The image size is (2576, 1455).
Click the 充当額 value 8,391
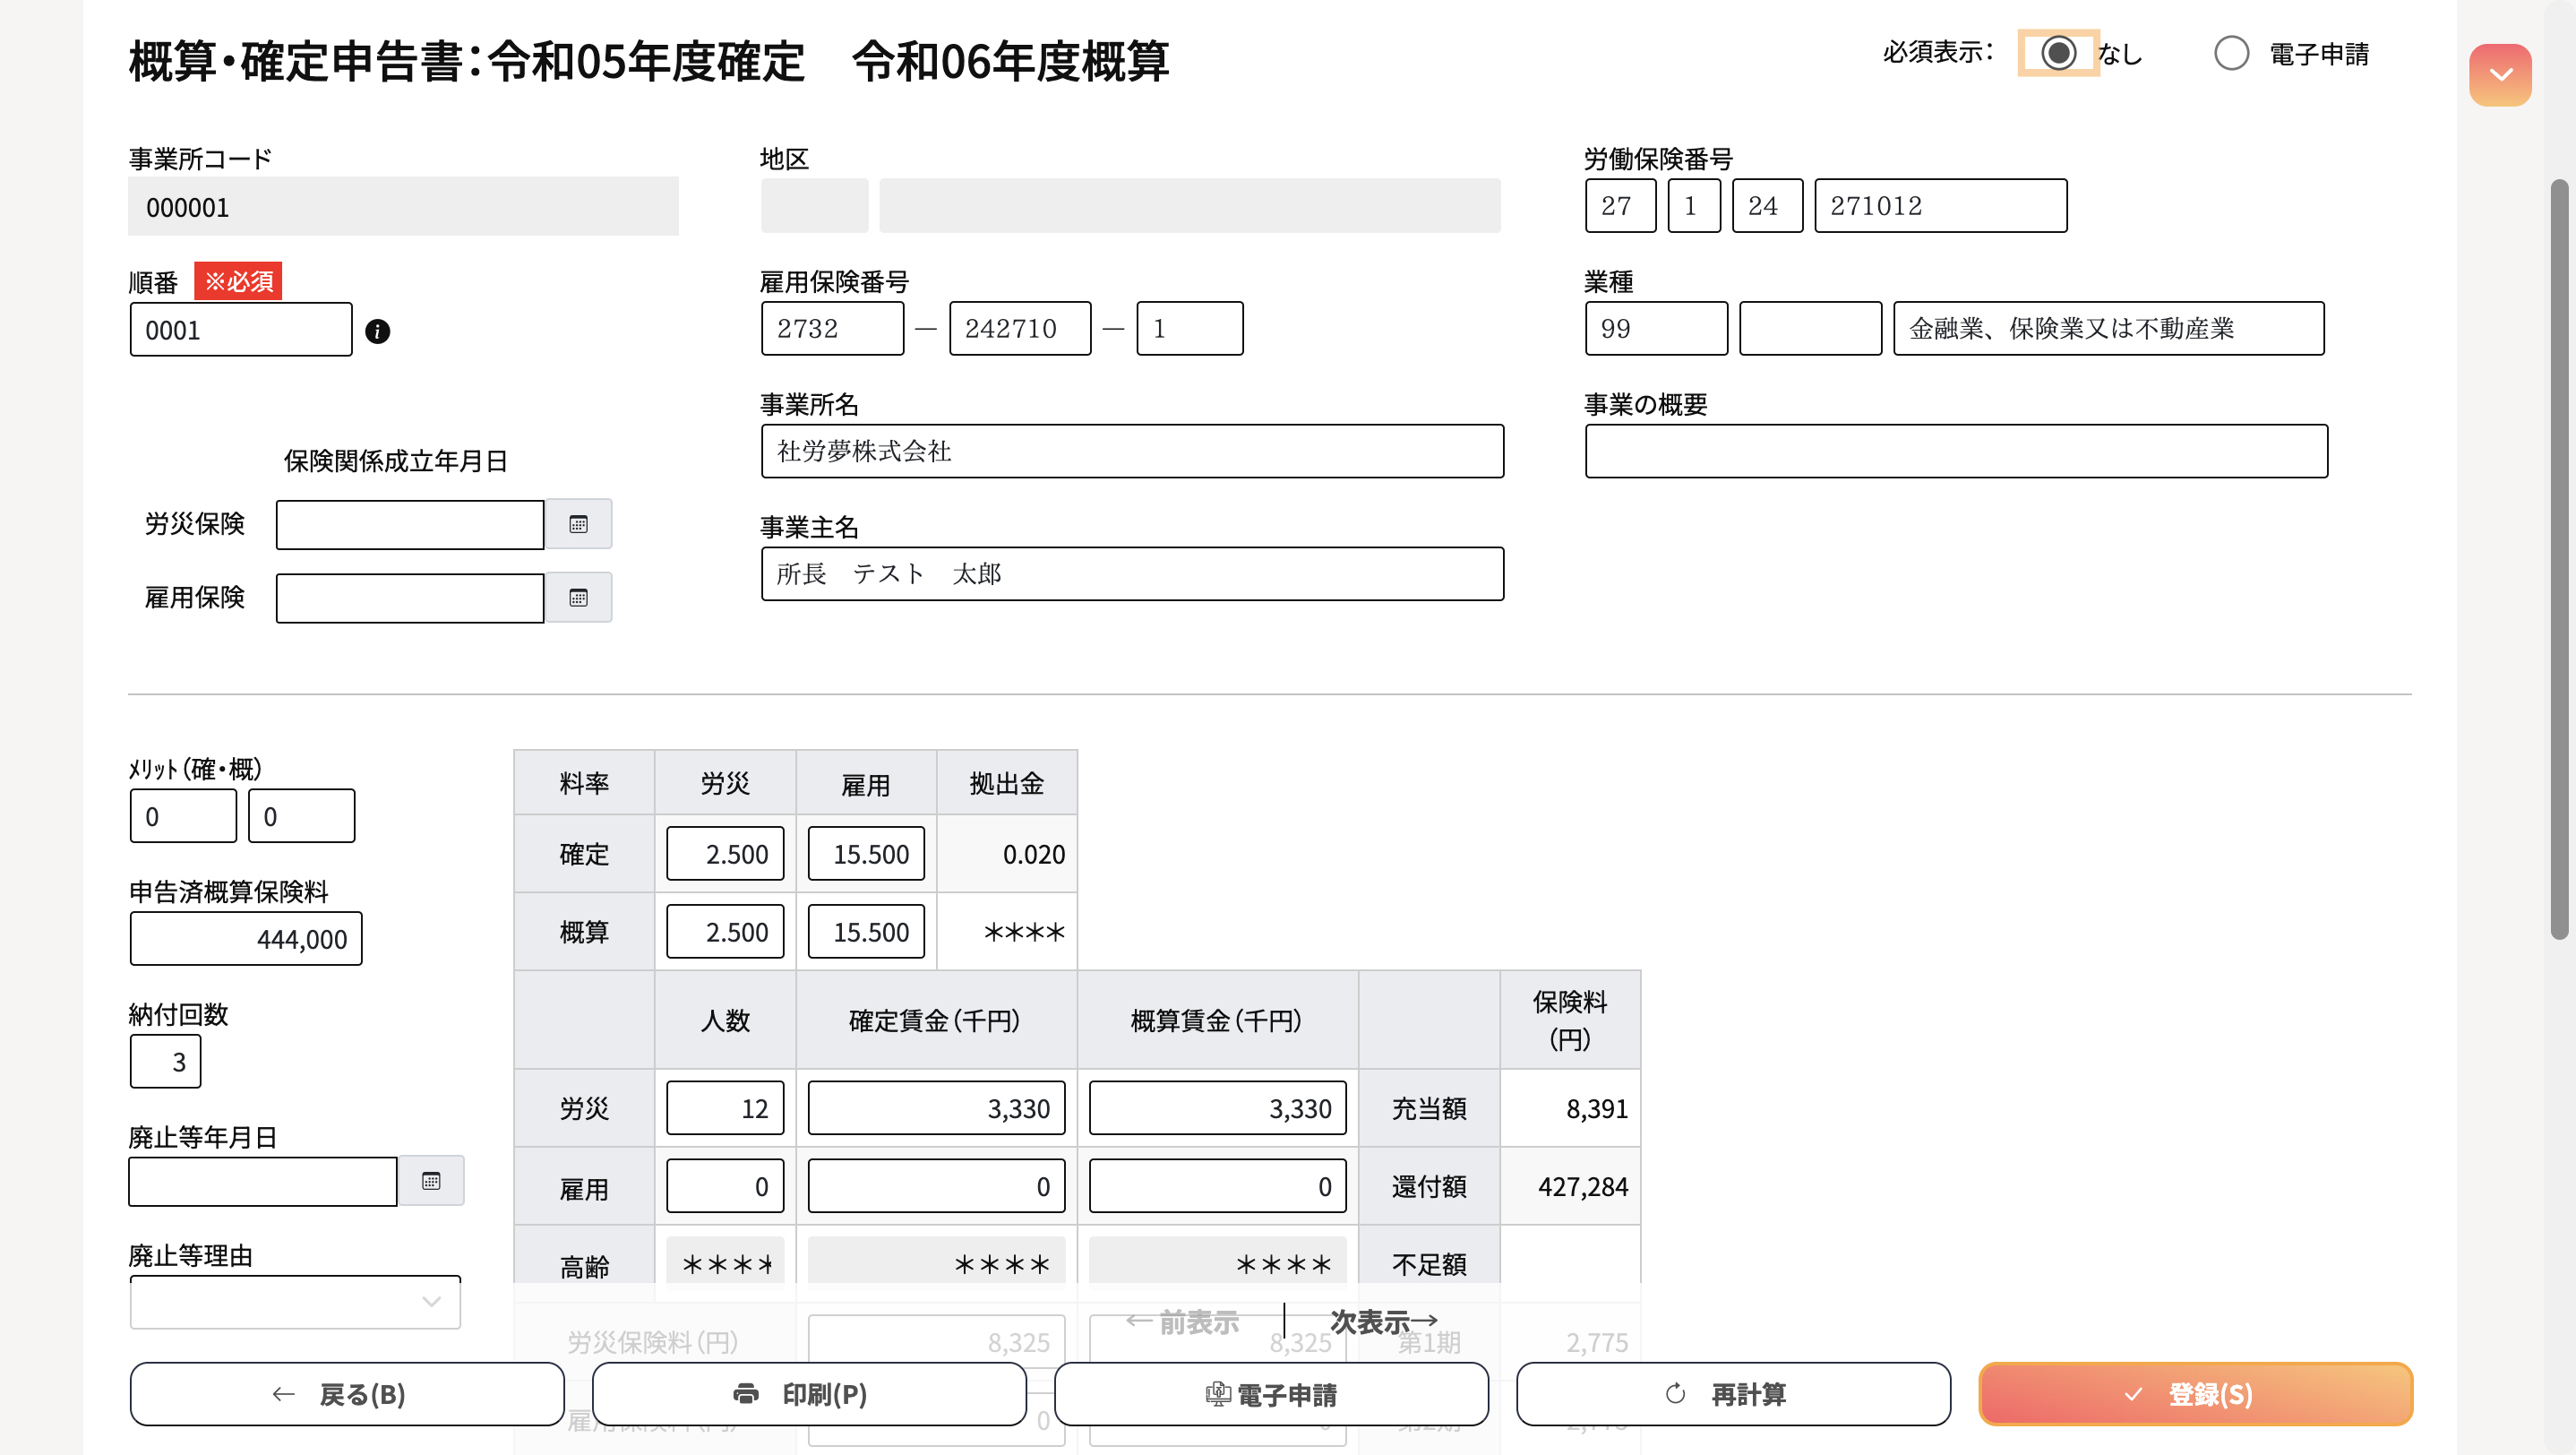click(1597, 1109)
